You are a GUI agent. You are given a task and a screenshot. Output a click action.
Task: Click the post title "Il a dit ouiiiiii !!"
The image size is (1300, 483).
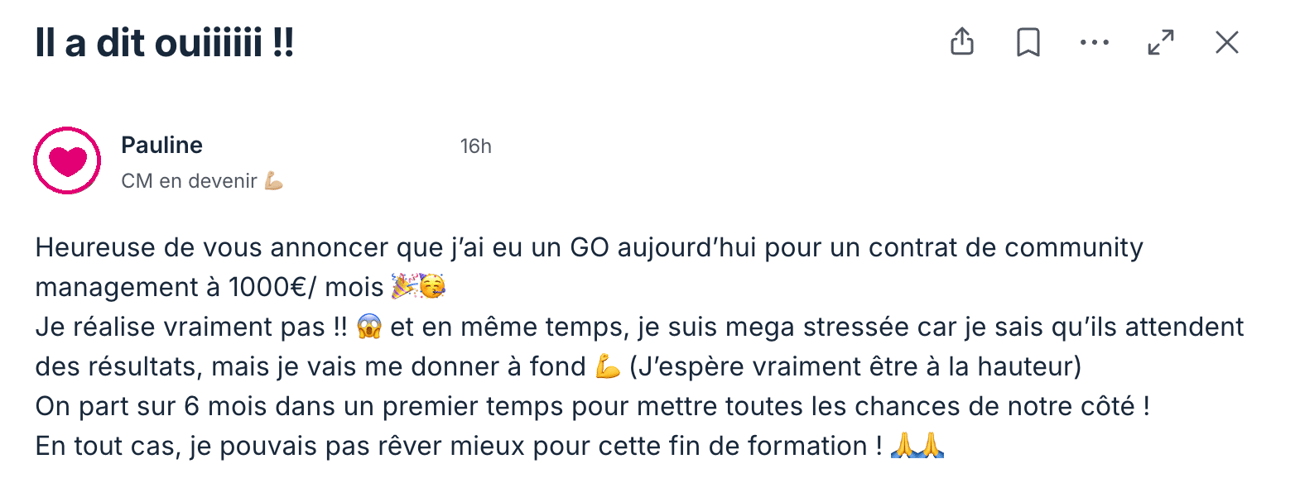click(x=165, y=44)
